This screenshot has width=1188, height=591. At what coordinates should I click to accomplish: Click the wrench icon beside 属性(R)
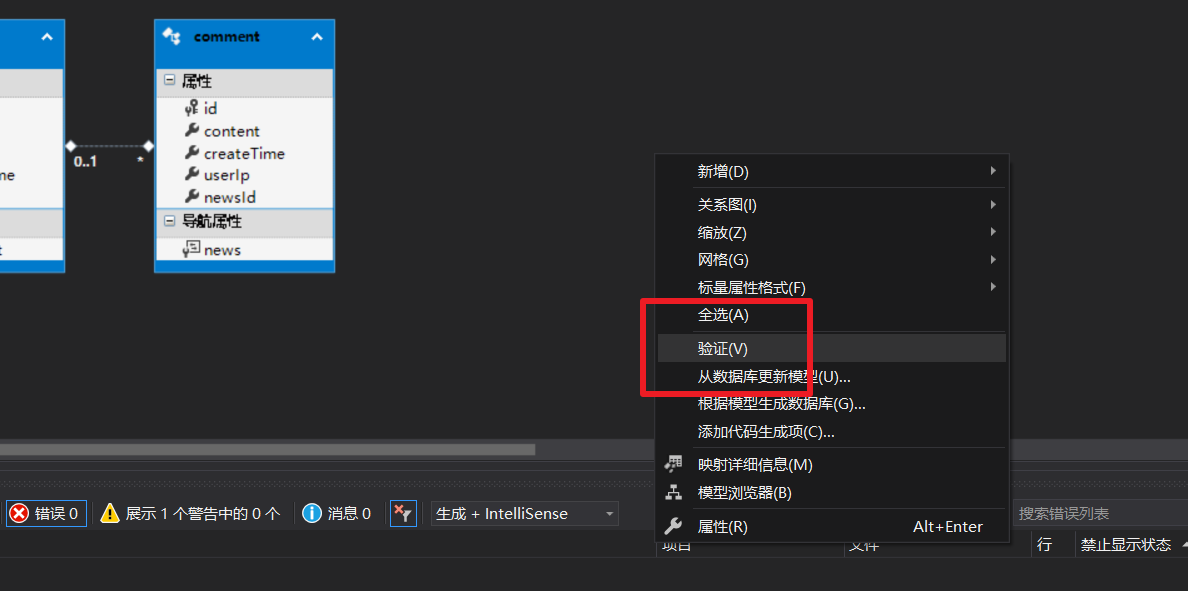coord(675,526)
